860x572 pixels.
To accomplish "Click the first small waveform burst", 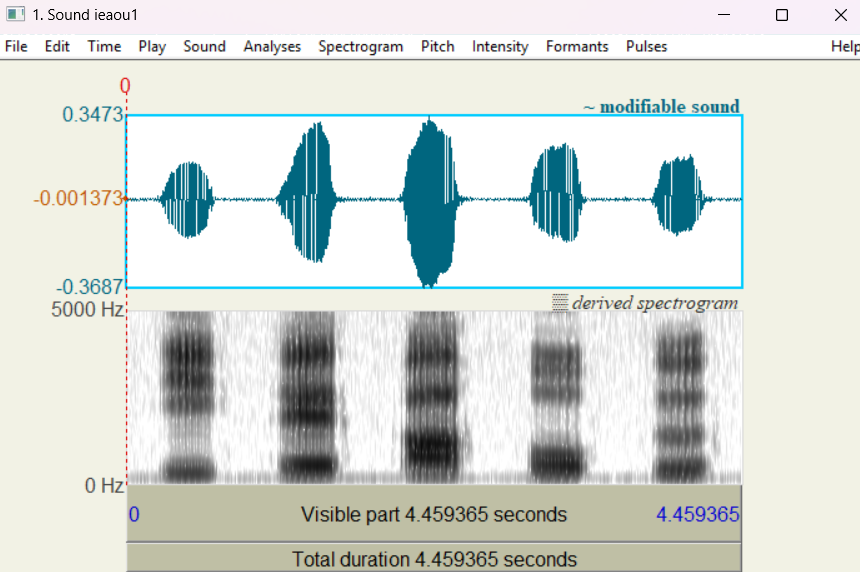I will (x=188, y=200).
